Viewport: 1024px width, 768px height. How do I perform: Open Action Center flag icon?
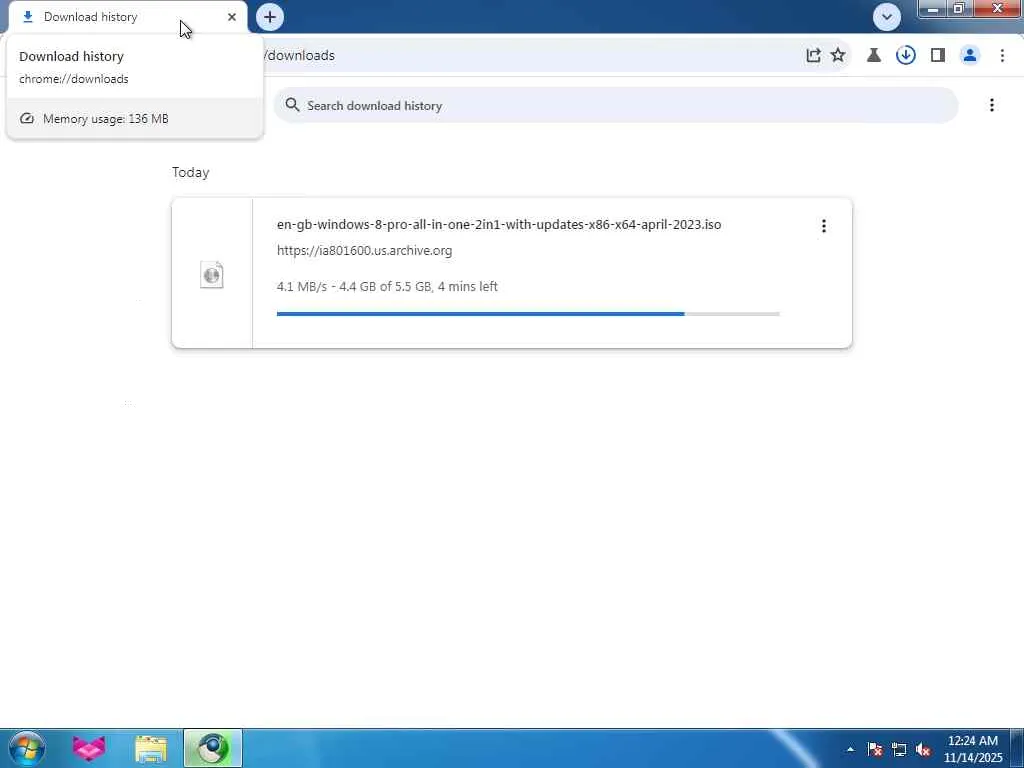(874, 749)
